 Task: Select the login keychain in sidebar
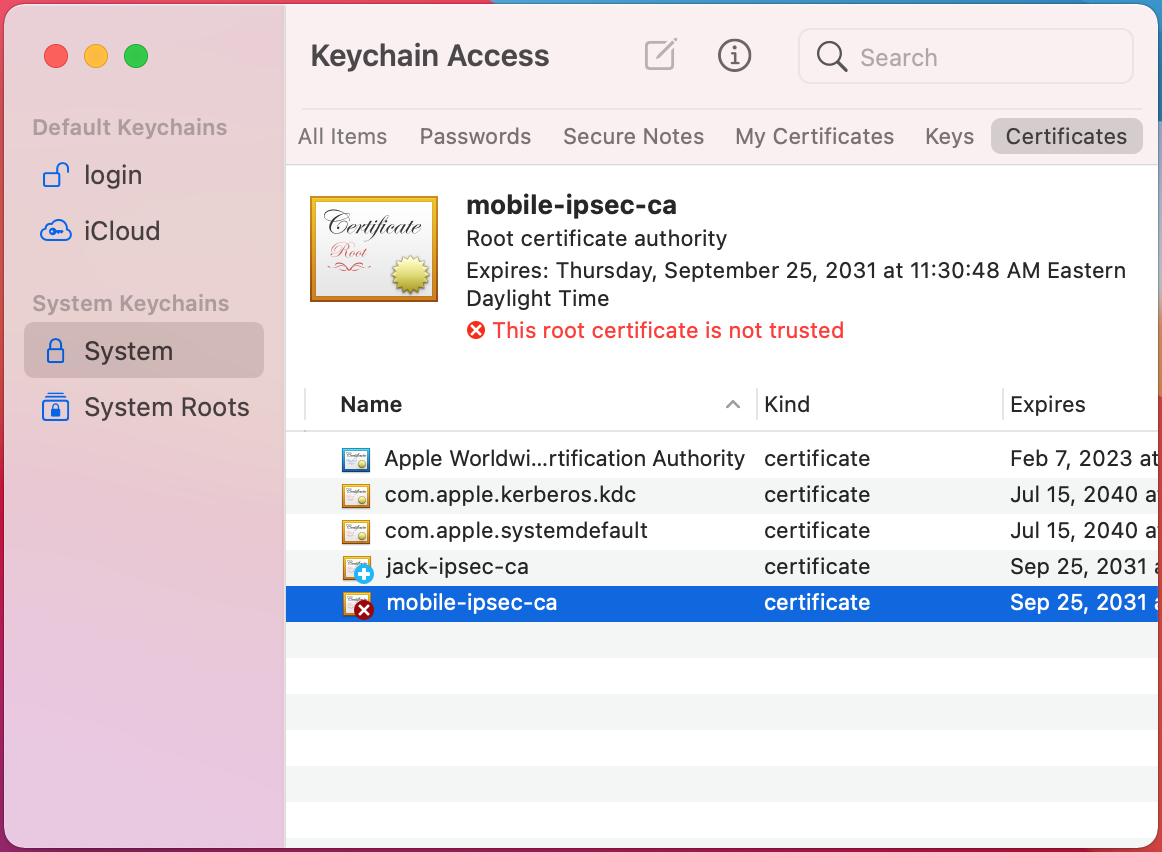pyautogui.click(x=112, y=175)
